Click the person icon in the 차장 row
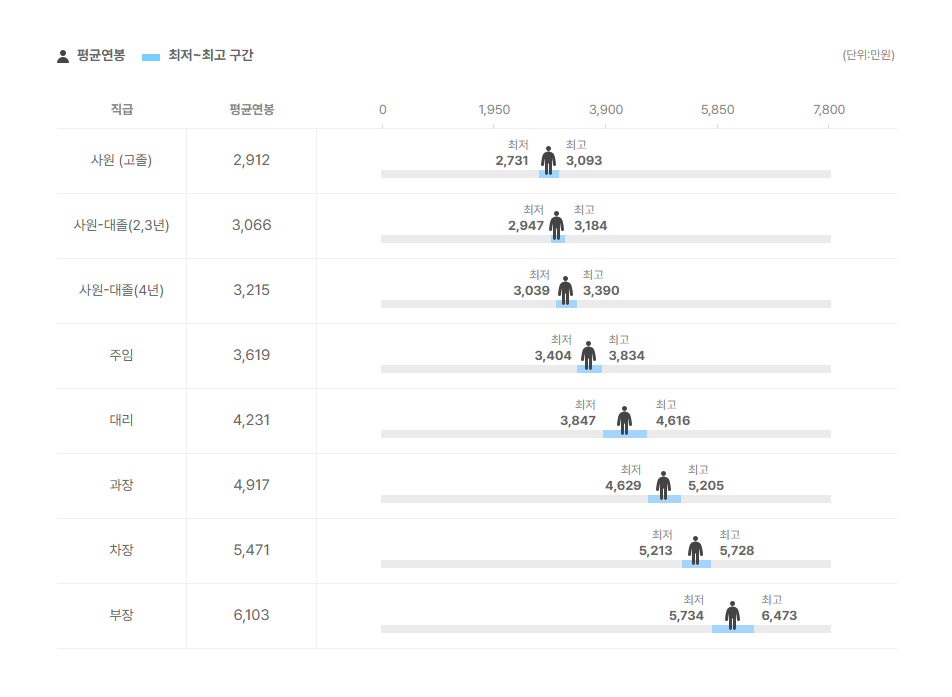The width and height of the screenshot is (952, 697). point(696,550)
